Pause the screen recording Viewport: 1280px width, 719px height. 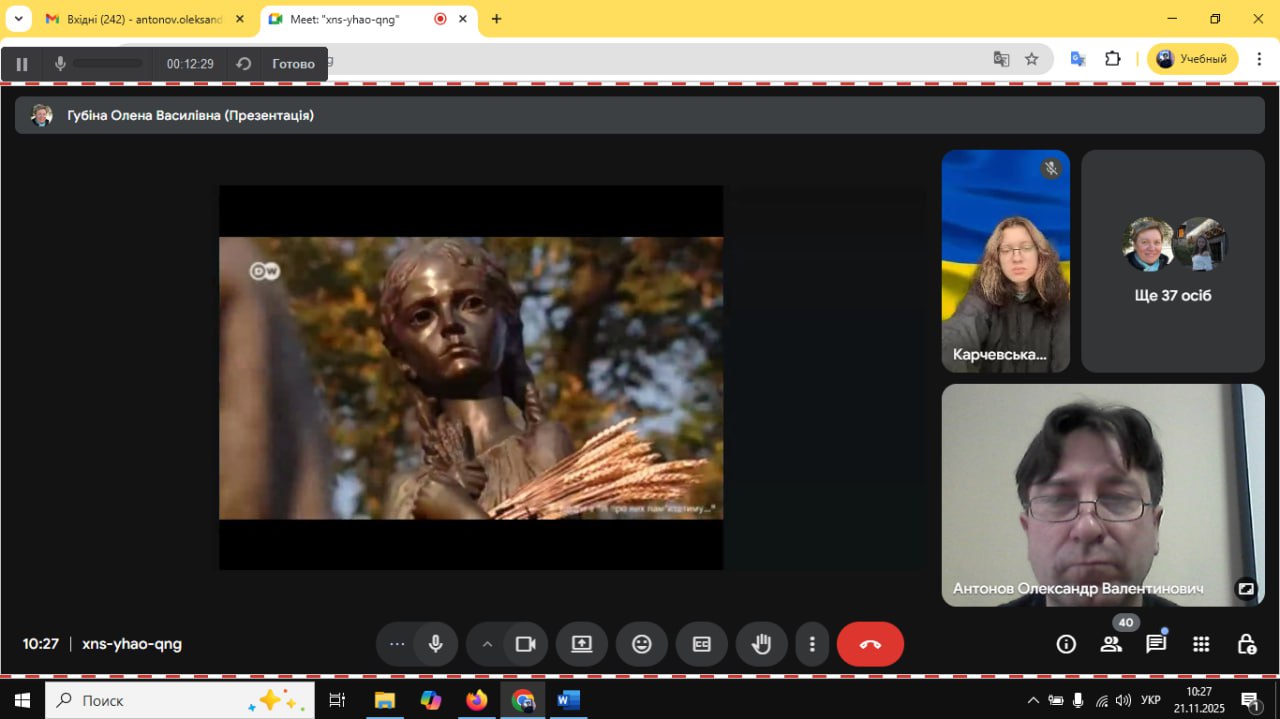point(22,64)
